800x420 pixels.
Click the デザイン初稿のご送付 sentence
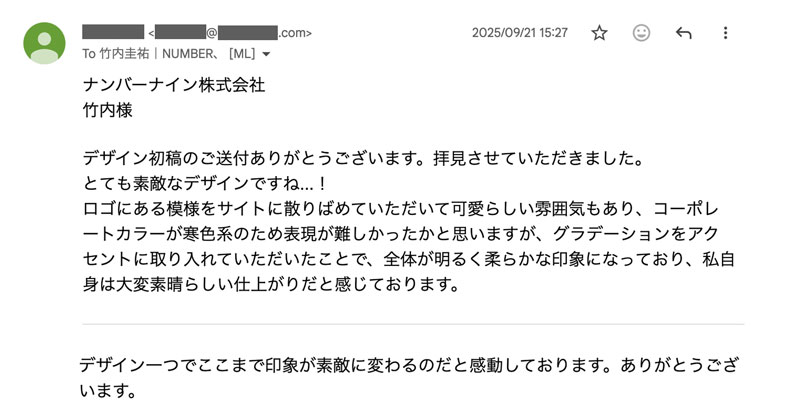pyautogui.click(x=360, y=159)
